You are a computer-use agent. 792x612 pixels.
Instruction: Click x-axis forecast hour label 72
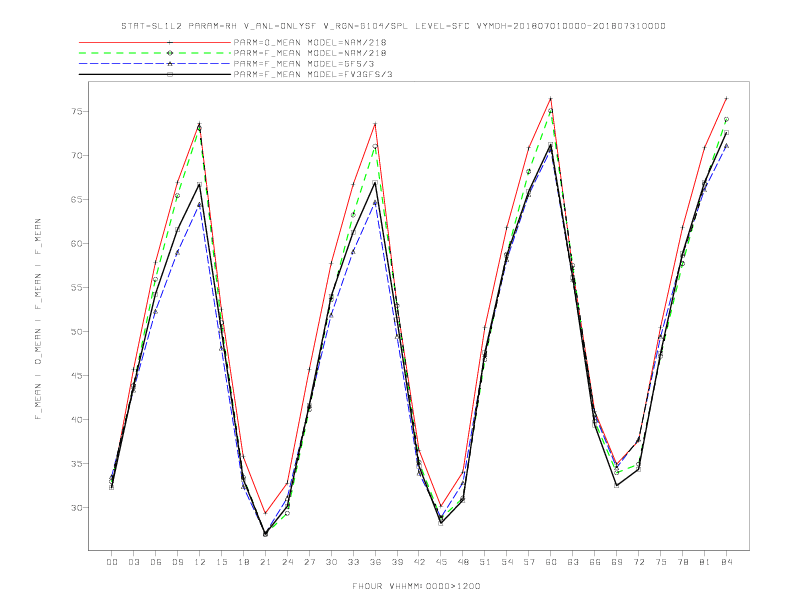639,562
